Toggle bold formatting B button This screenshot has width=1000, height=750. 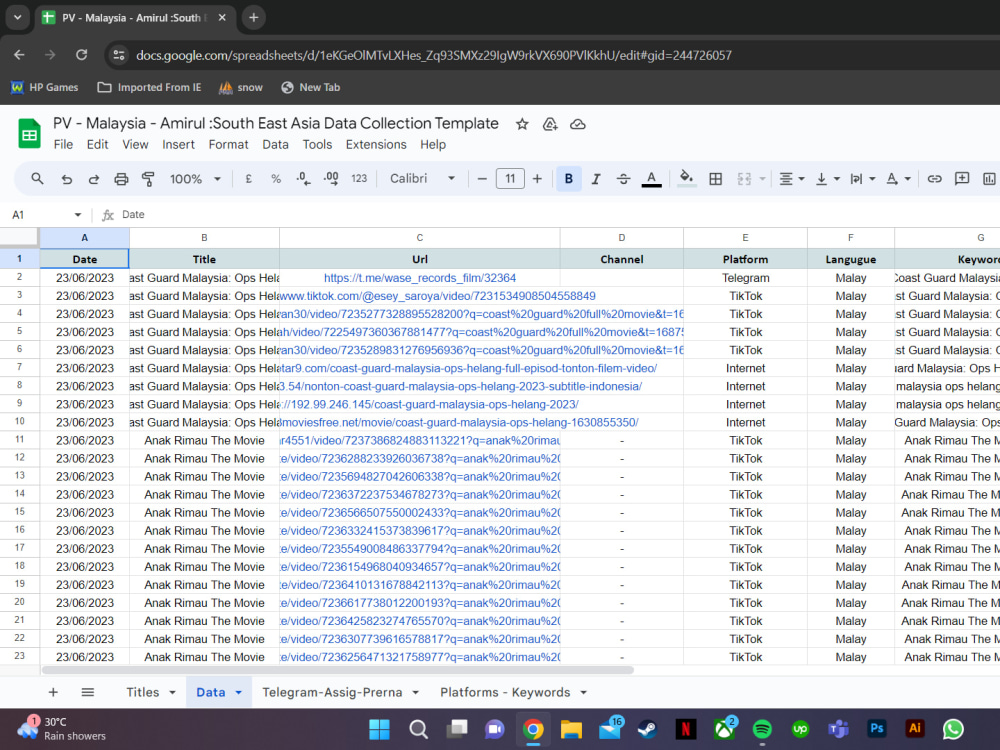pos(568,179)
